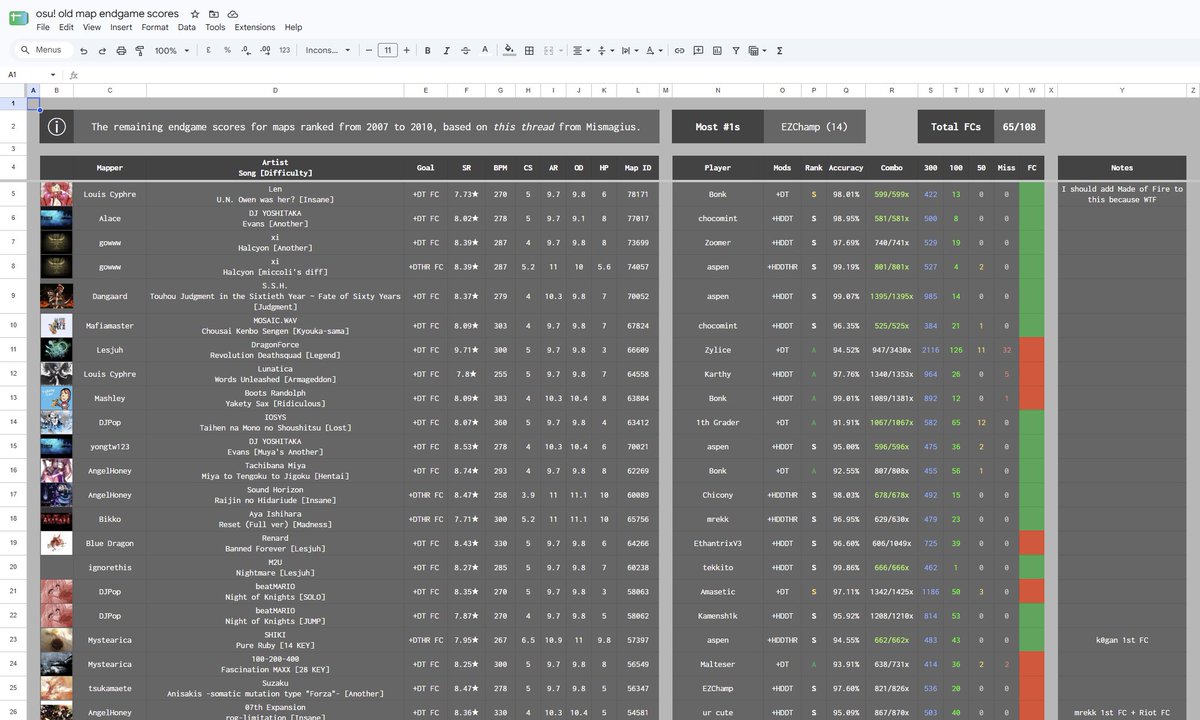
Task: Print the spreadsheet via printer icon
Action: pos(122,50)
